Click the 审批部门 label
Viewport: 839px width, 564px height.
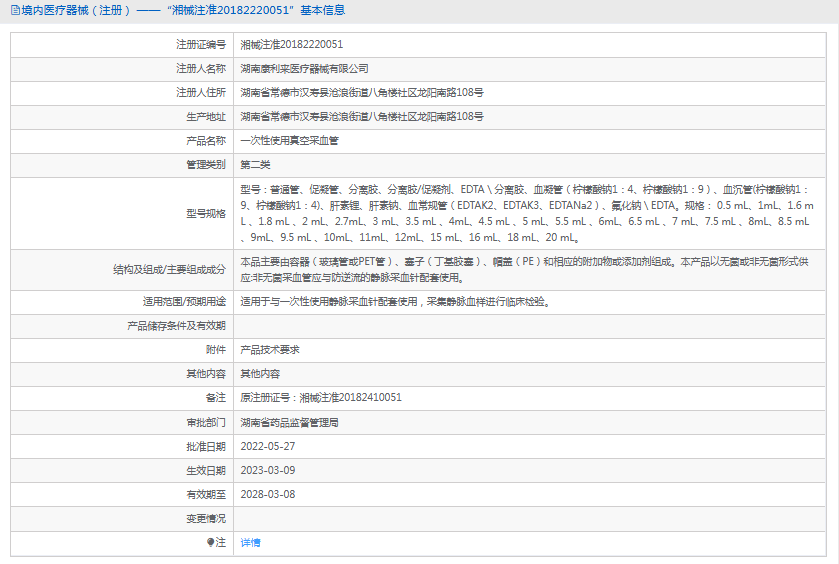coord(206,423)
